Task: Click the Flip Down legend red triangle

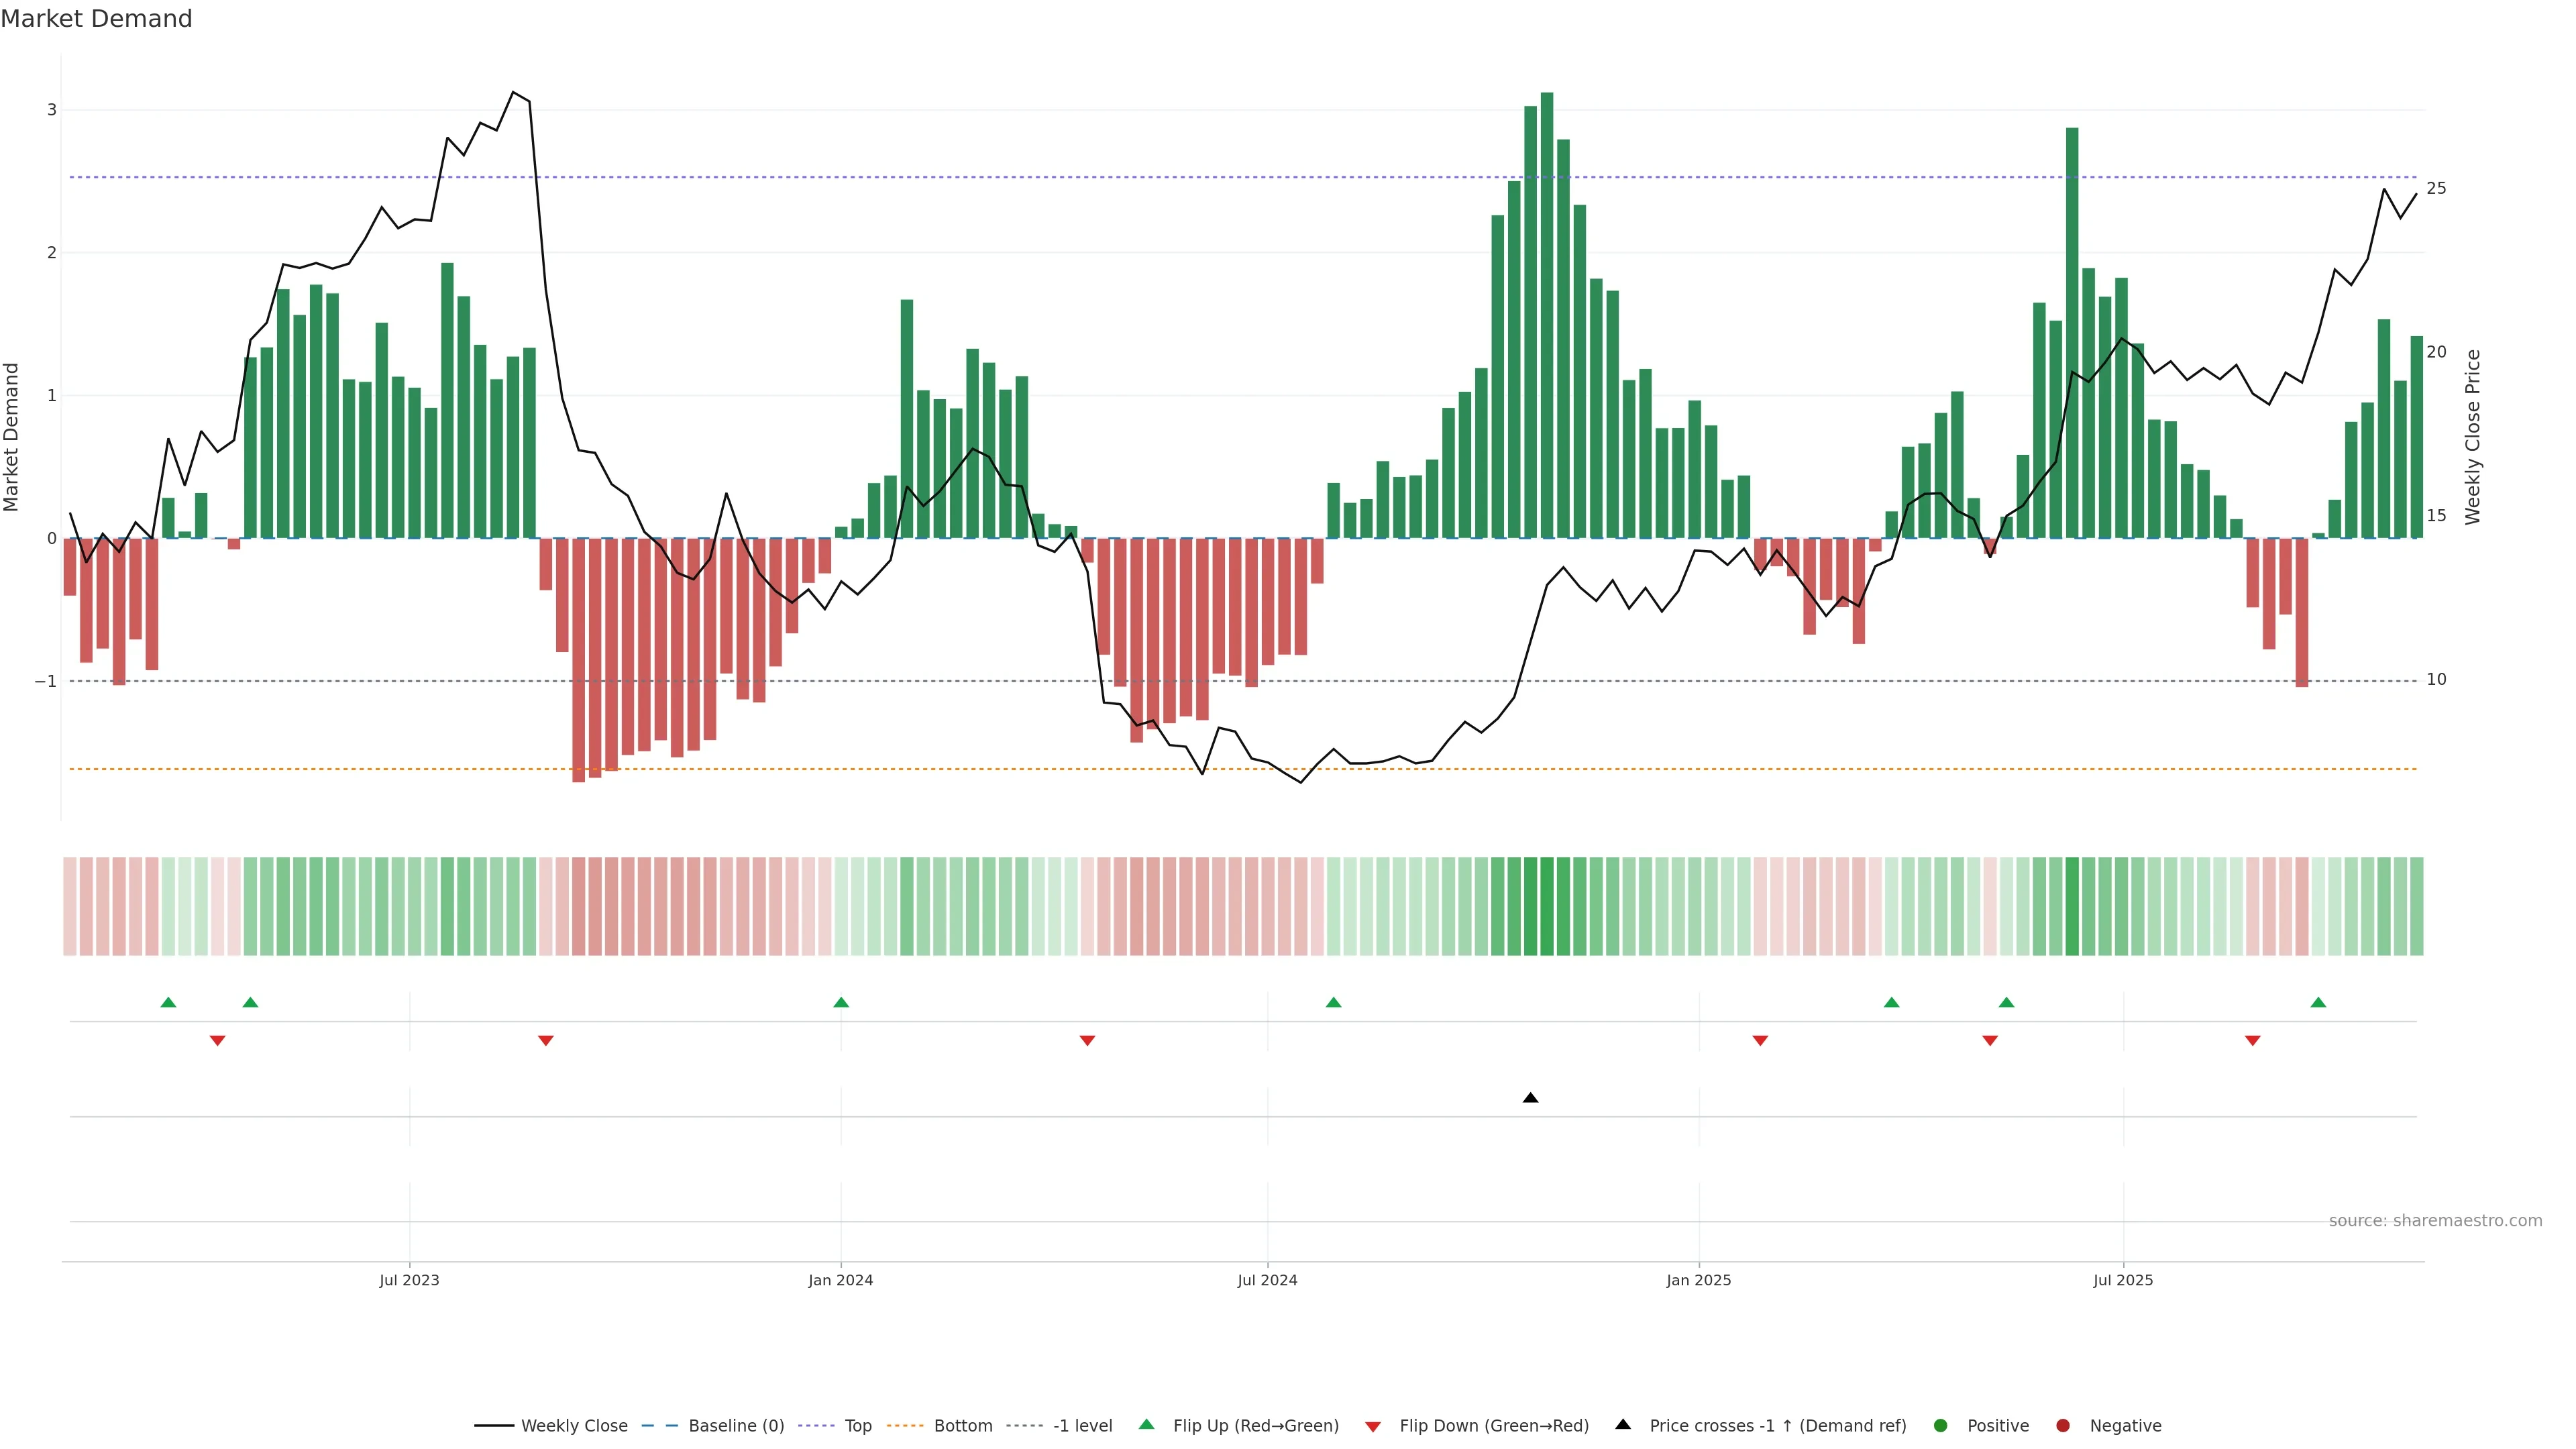Action: 1373,1426
